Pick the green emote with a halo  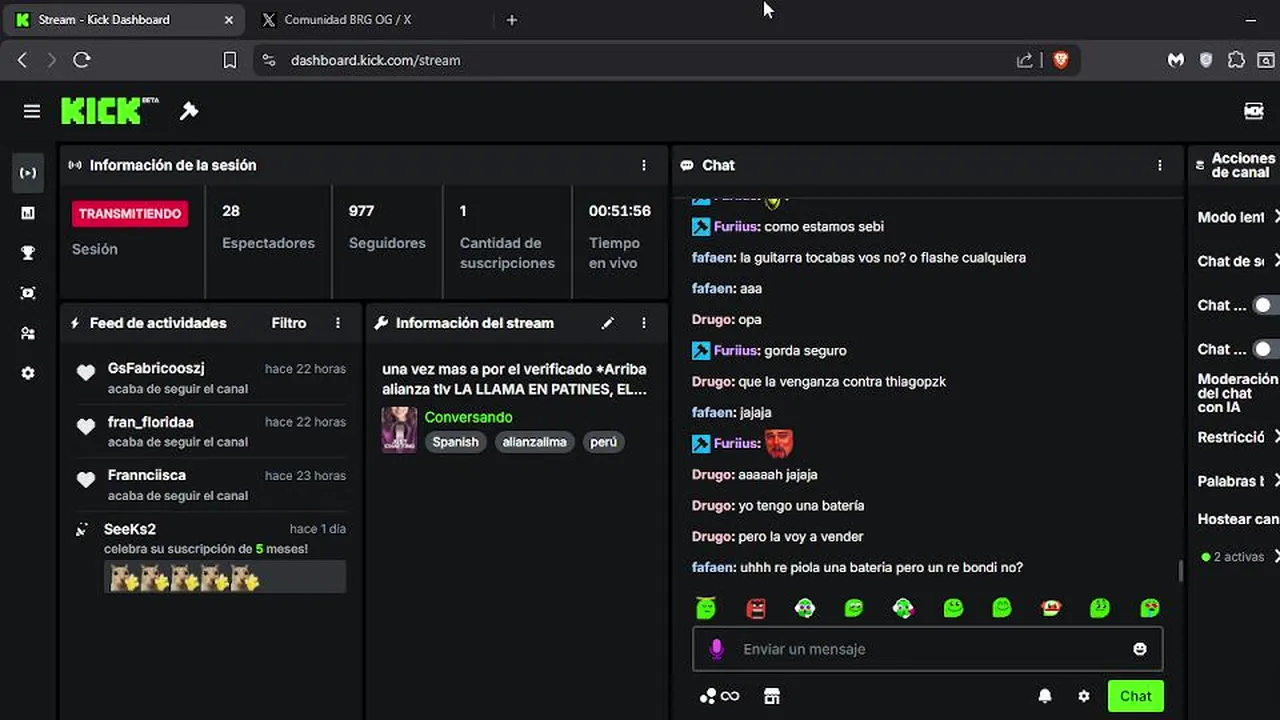click(706, 607)
